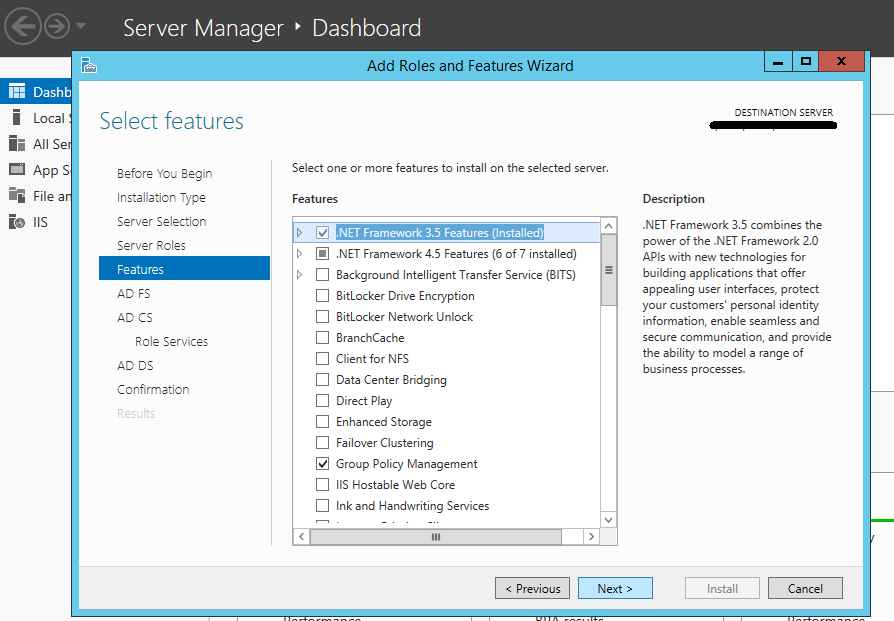894x621 pixels.
Task: Go to AD CS step
Action: pos(135,317)
